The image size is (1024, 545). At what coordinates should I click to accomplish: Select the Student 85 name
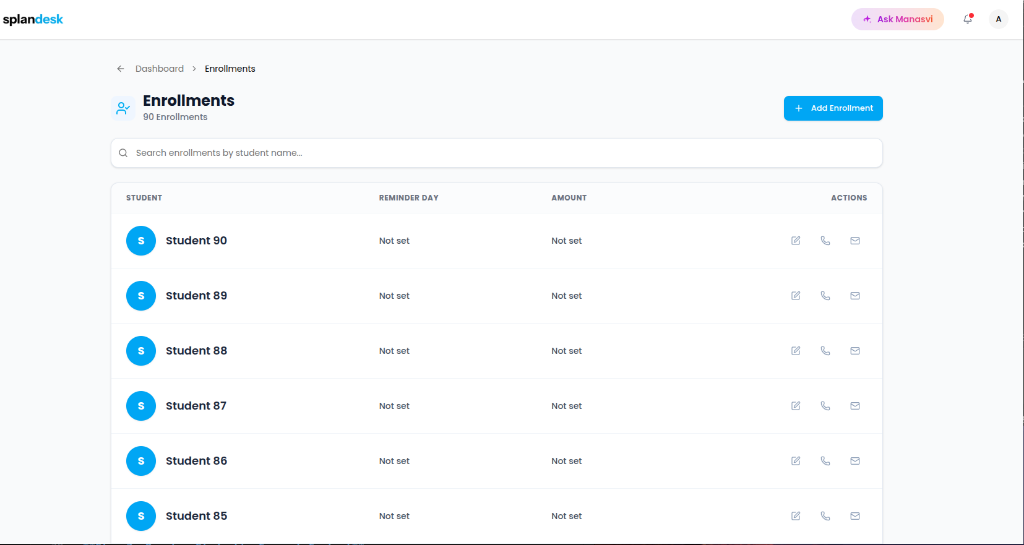(197, 516)
